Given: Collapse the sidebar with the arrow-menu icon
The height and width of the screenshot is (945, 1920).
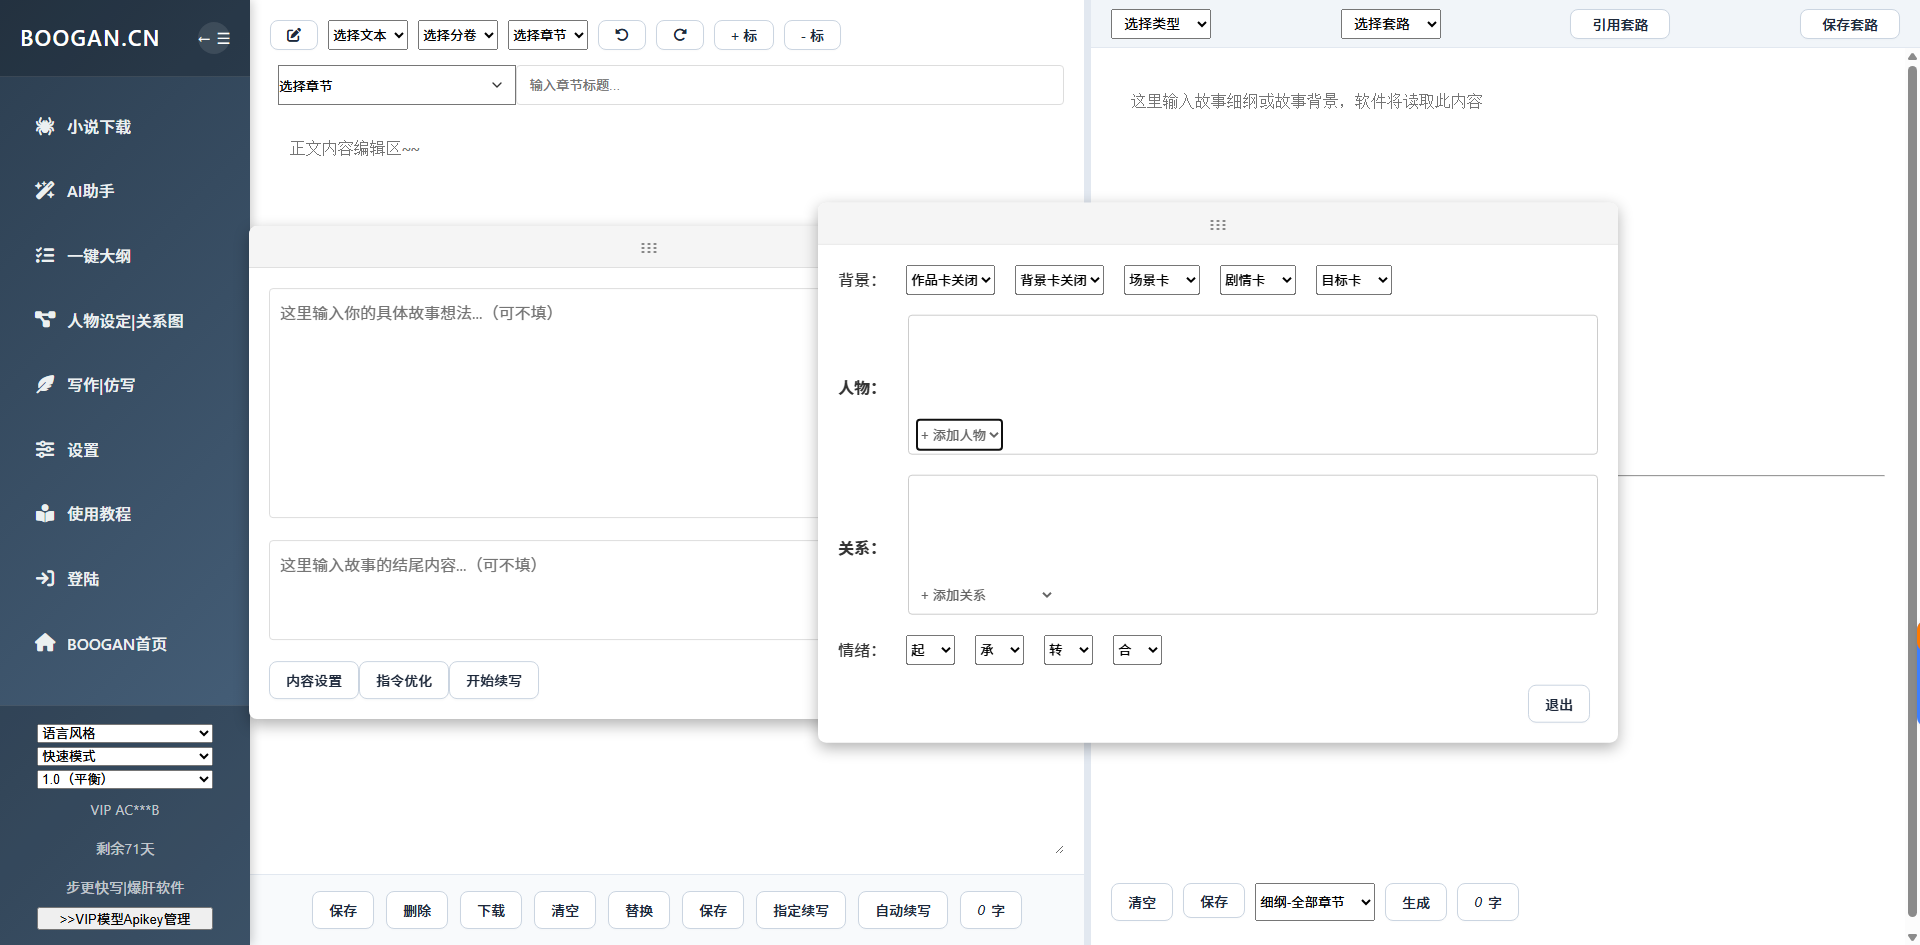Looking at the screenshot, I should click(214, 38).
